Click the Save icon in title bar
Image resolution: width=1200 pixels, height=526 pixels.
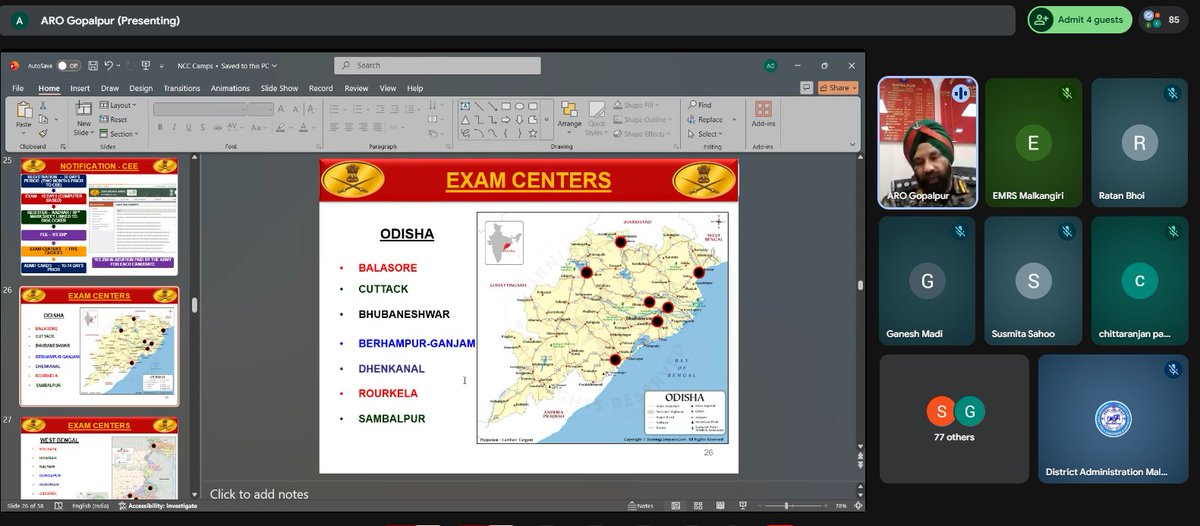pyautogui.click(x=93, y=65)
